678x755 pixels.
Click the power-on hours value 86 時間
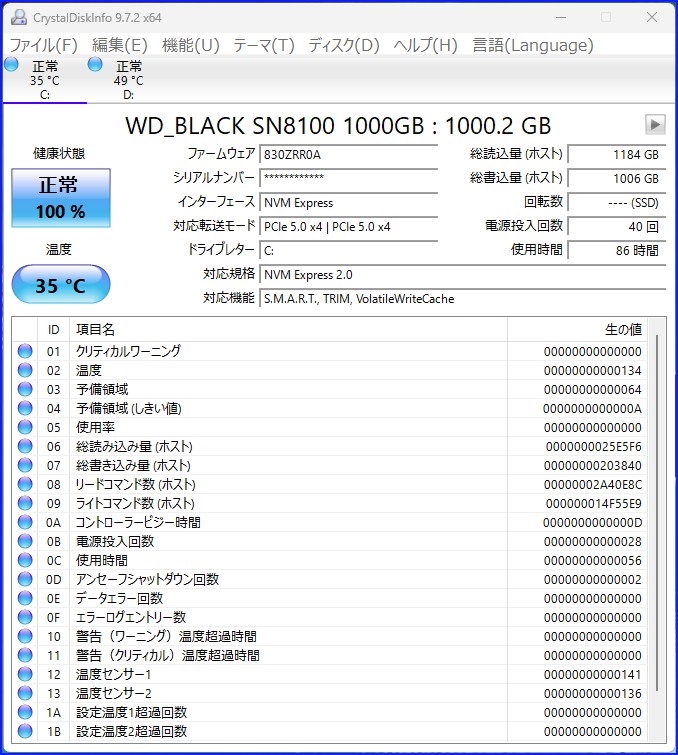(617, 250)
